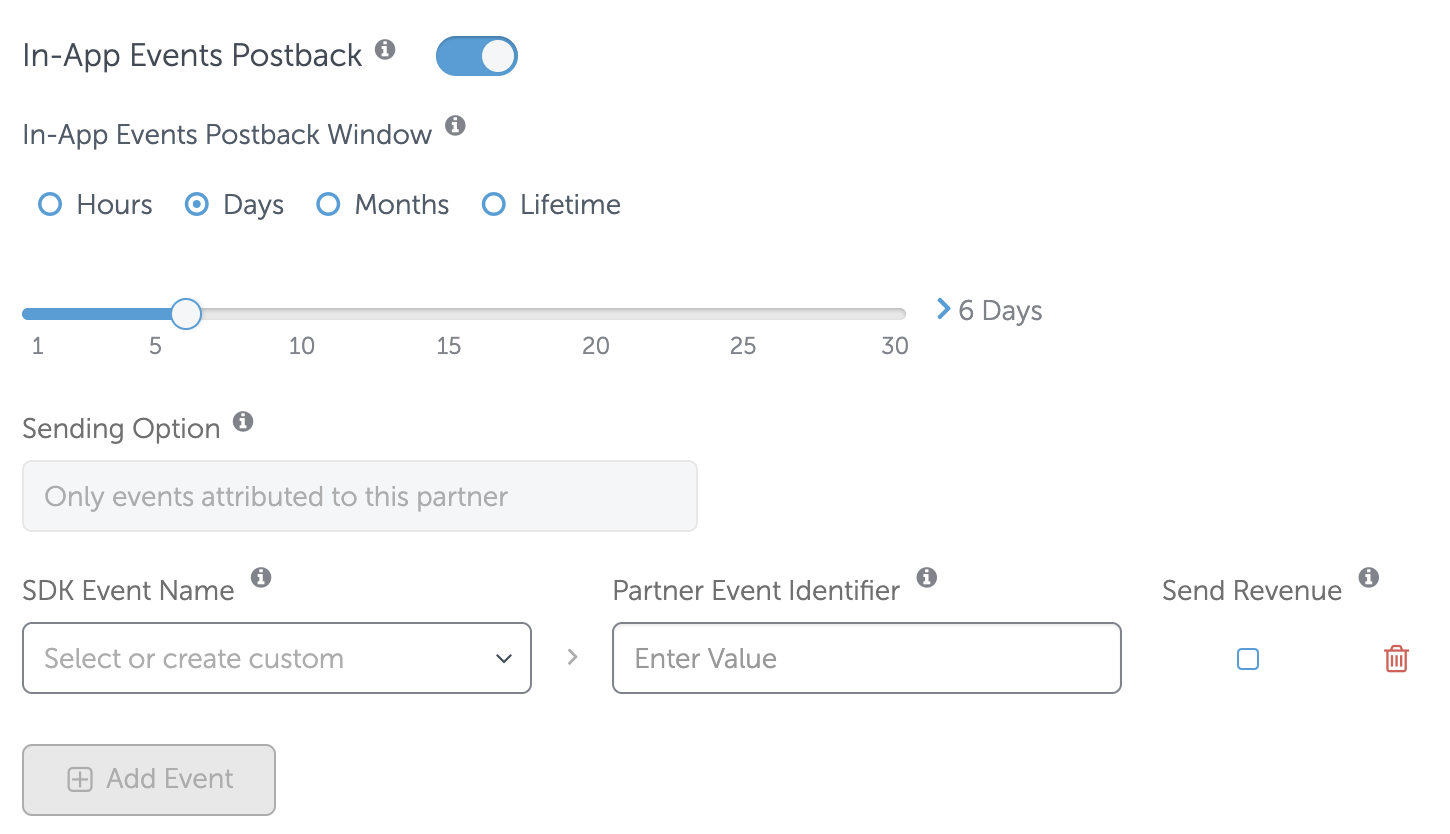Click info icon next to Postback Window
The width and height of the screenshot is (1450, 834).
click(x=455, y=126)
